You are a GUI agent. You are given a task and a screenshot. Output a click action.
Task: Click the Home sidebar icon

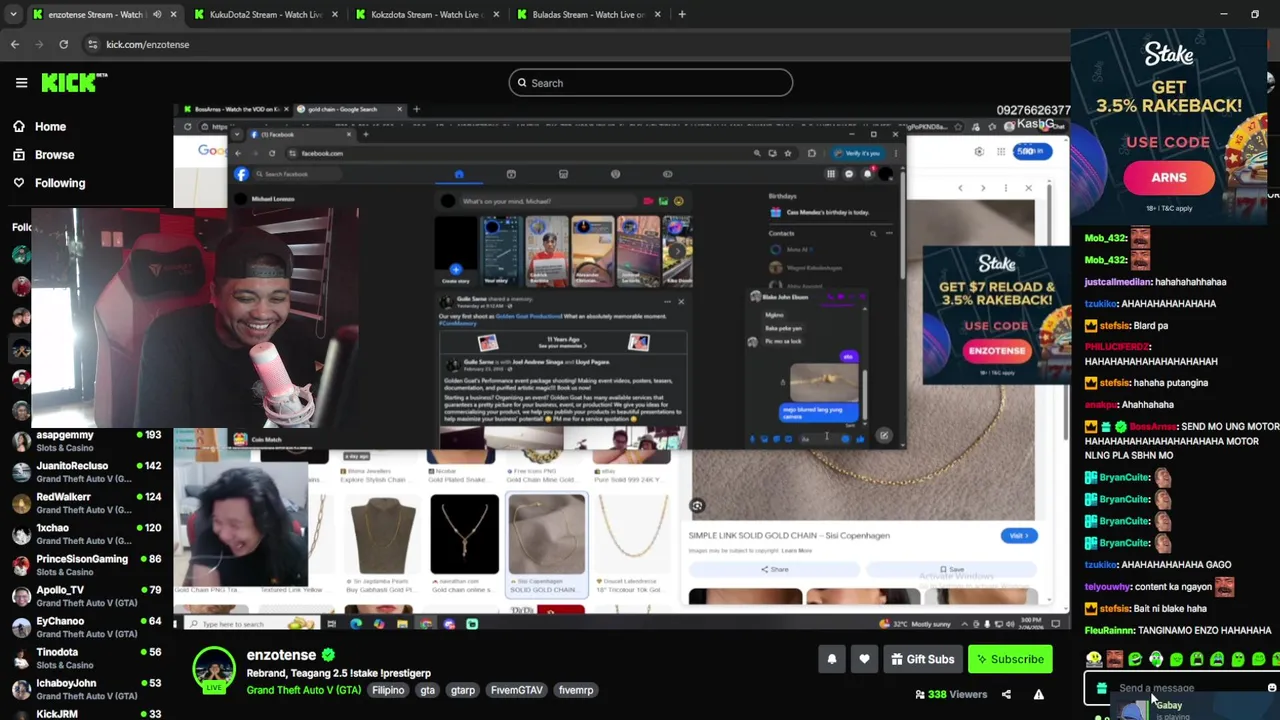(19, 127)
